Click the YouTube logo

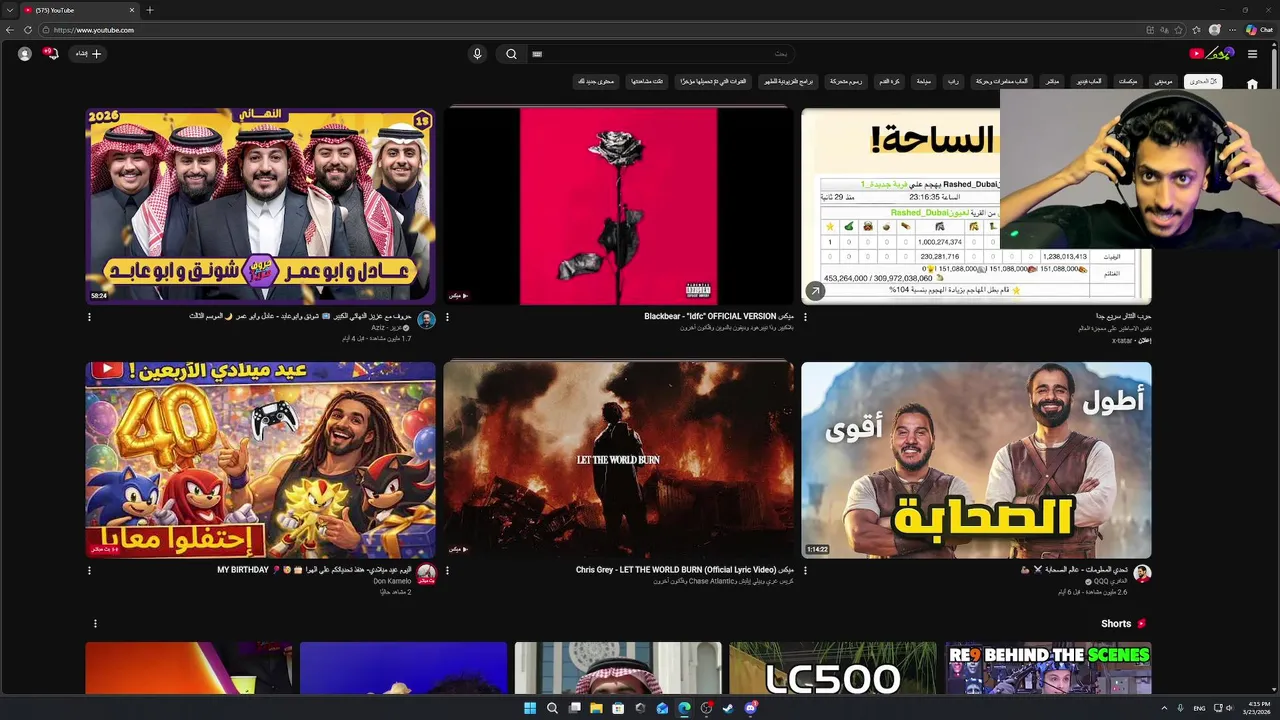point(1211,53)
